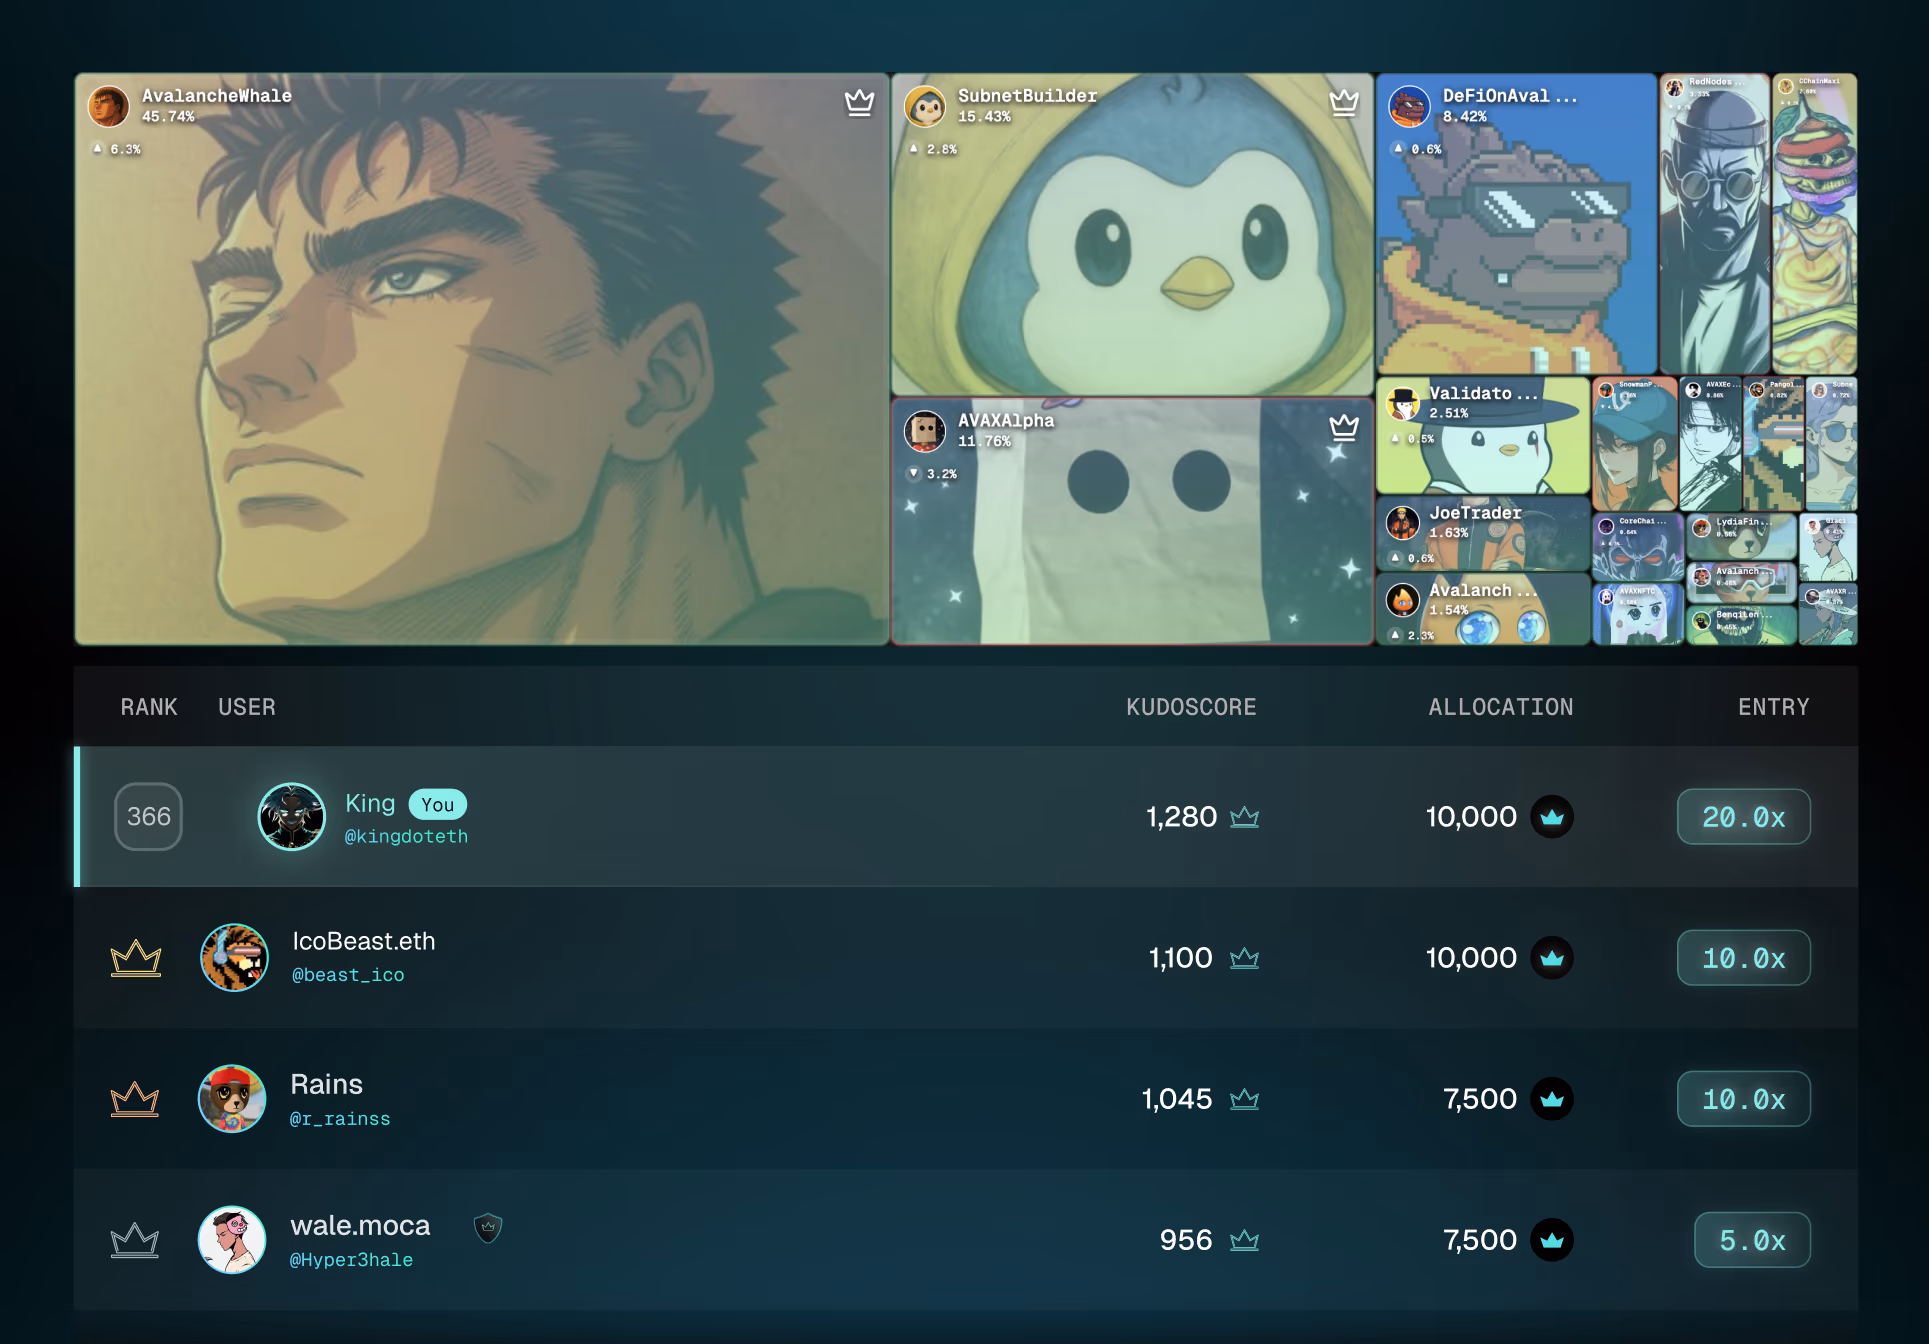Click the crown icon beside the 1,045 kudoscore
Image resolution: width=1929 pixels, height=1344 pixels.
click(x=1244, y=1099)
